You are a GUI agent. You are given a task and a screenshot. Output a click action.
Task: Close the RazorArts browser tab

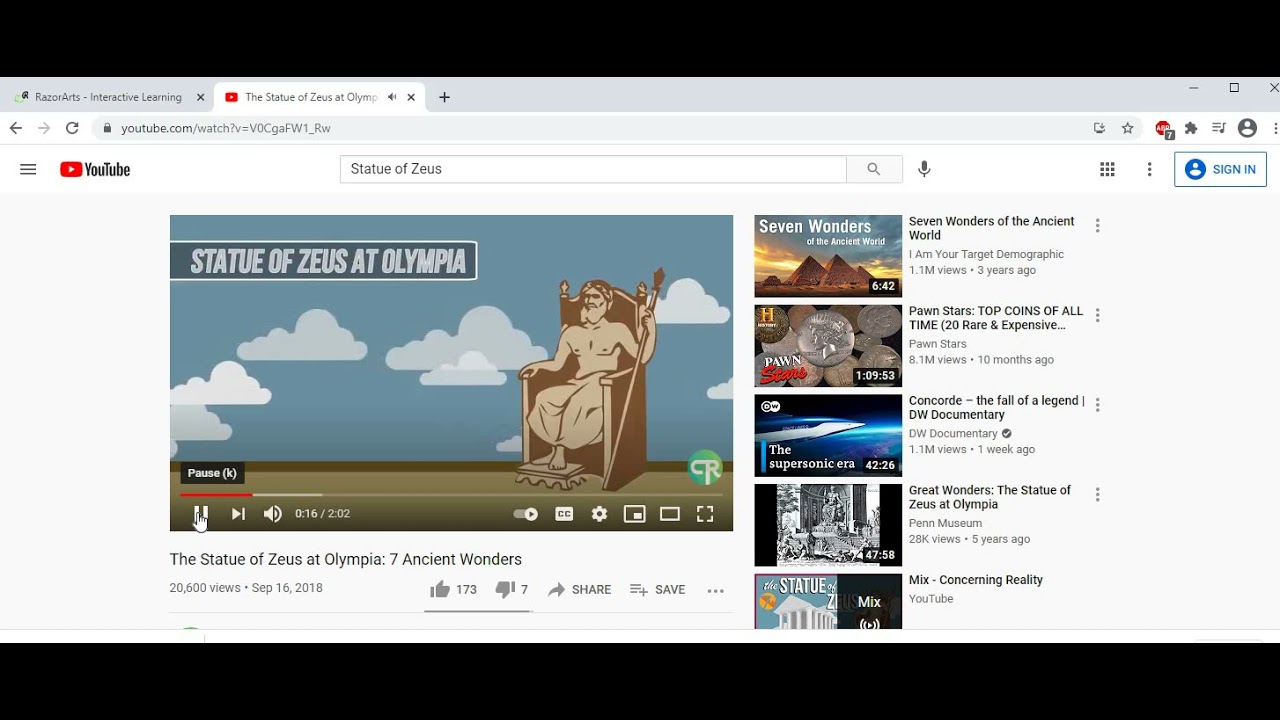200,97
